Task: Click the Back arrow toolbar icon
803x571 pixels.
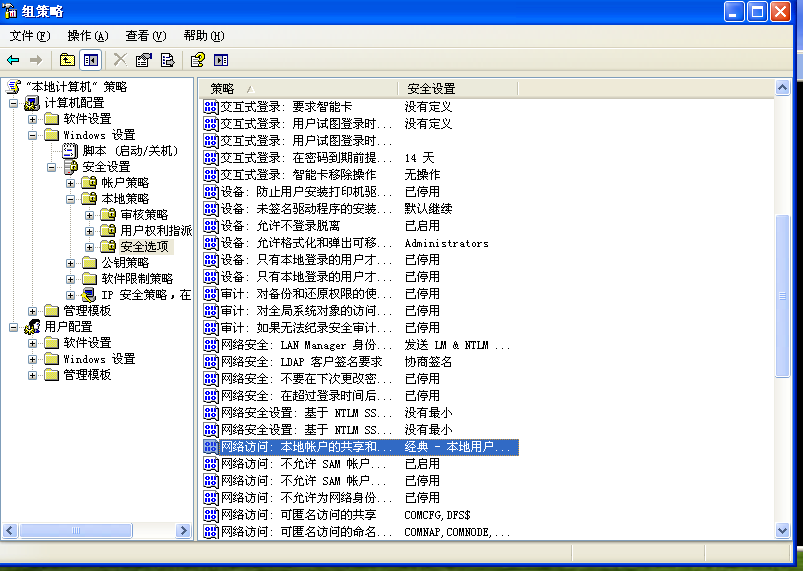Action: click(13, 60)
